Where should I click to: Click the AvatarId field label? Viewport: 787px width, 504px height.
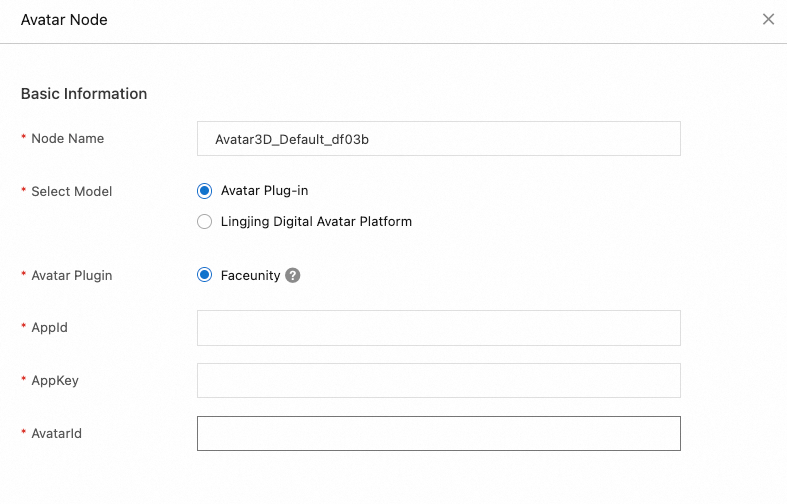pos(56,433)
